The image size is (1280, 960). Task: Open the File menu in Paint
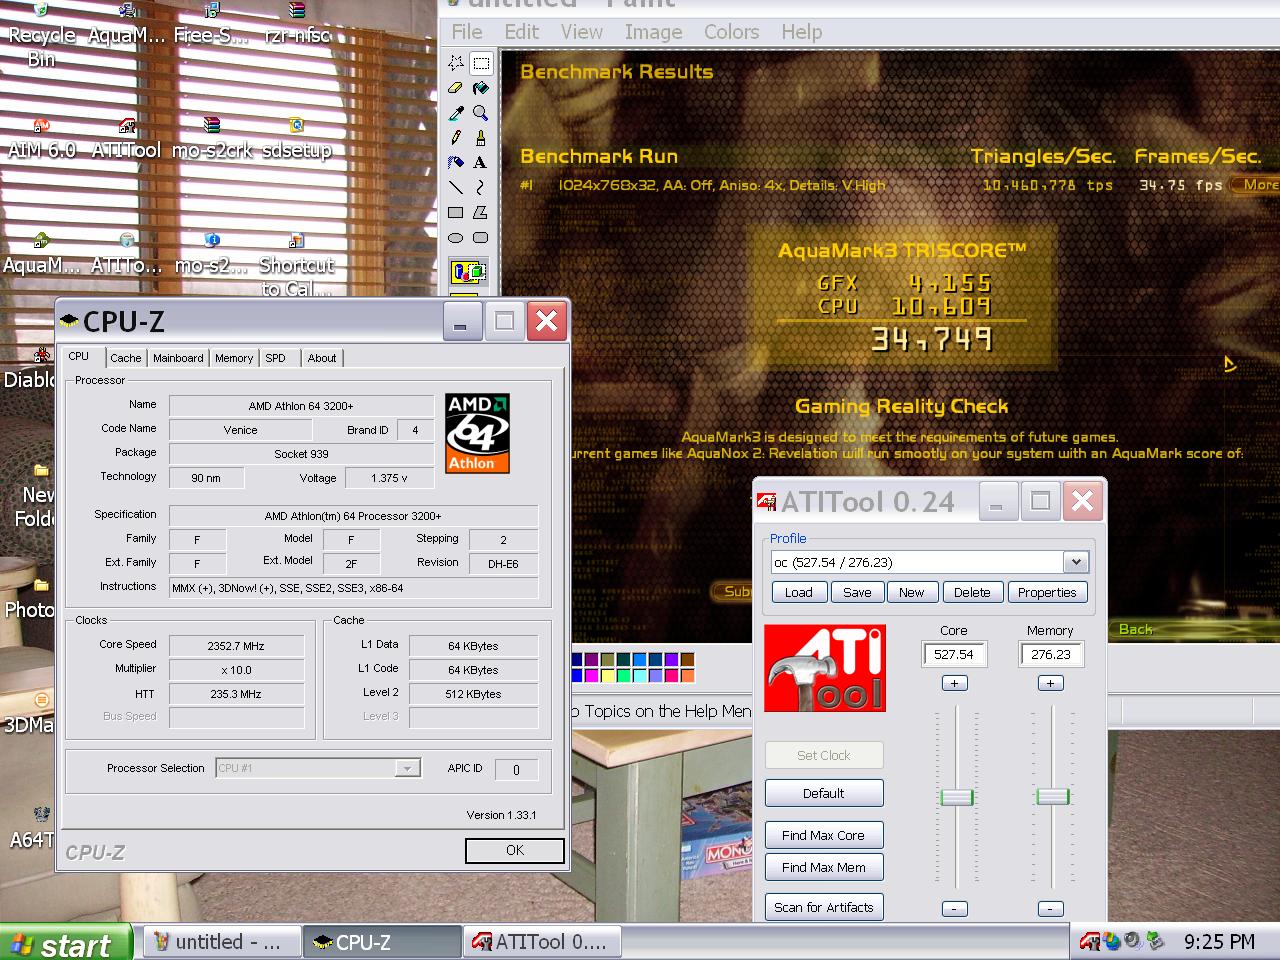point(467,32)
